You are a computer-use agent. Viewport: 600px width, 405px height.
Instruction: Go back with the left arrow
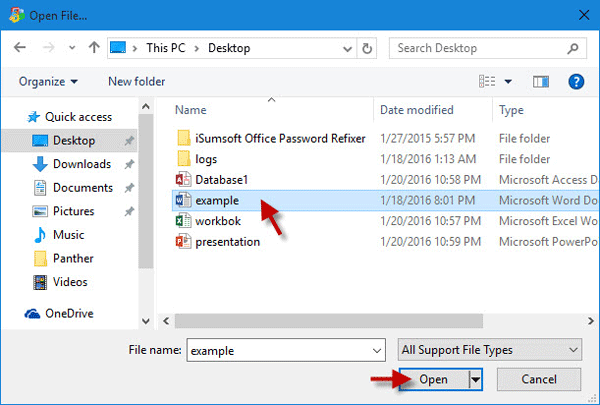pyautogui.click(x=20, y=47)
